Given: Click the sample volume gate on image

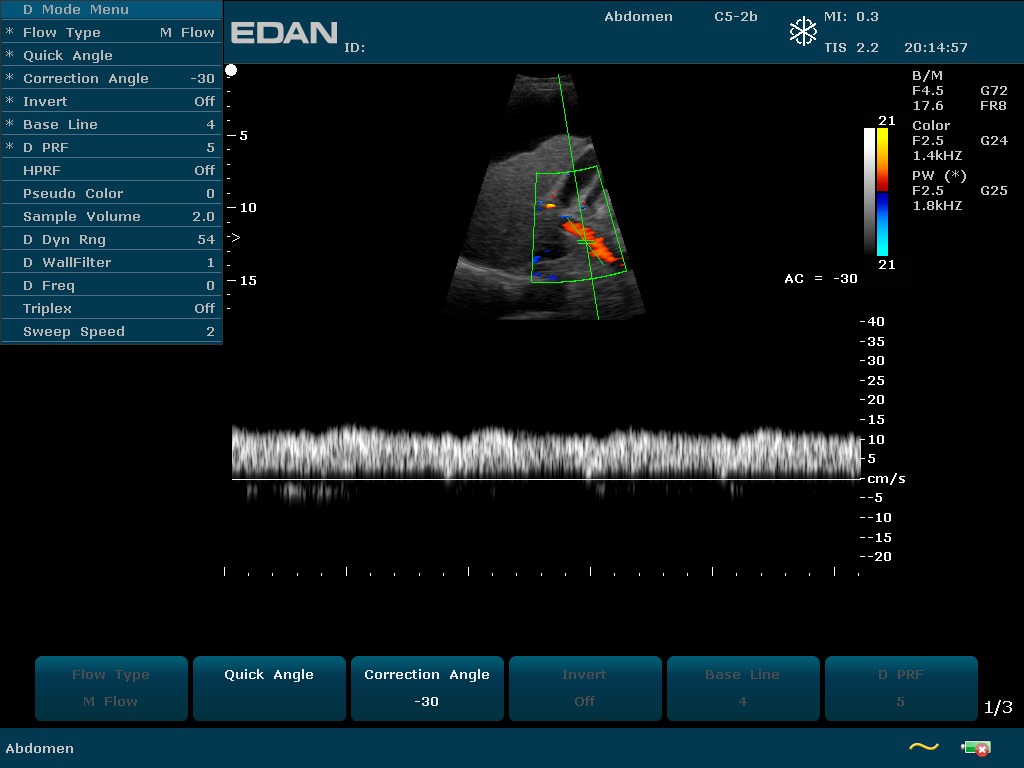Looking at the screenshot, I should pyautogui.click(x=584, y=242).
